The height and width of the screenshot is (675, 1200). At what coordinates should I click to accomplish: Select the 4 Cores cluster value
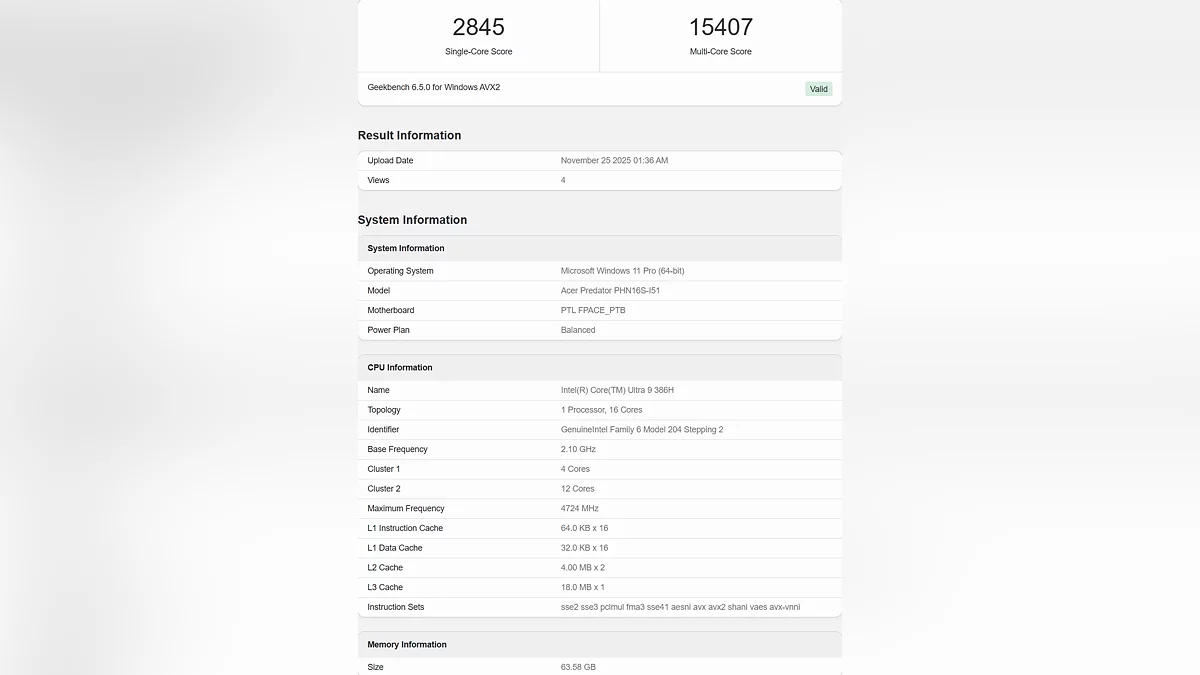coord(576,469)
